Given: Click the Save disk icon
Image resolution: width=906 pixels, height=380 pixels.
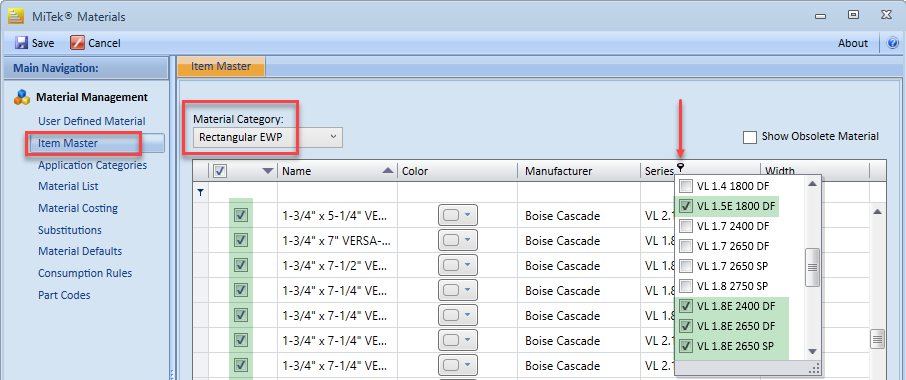Looking at the screenshot, I should (21, 43).
